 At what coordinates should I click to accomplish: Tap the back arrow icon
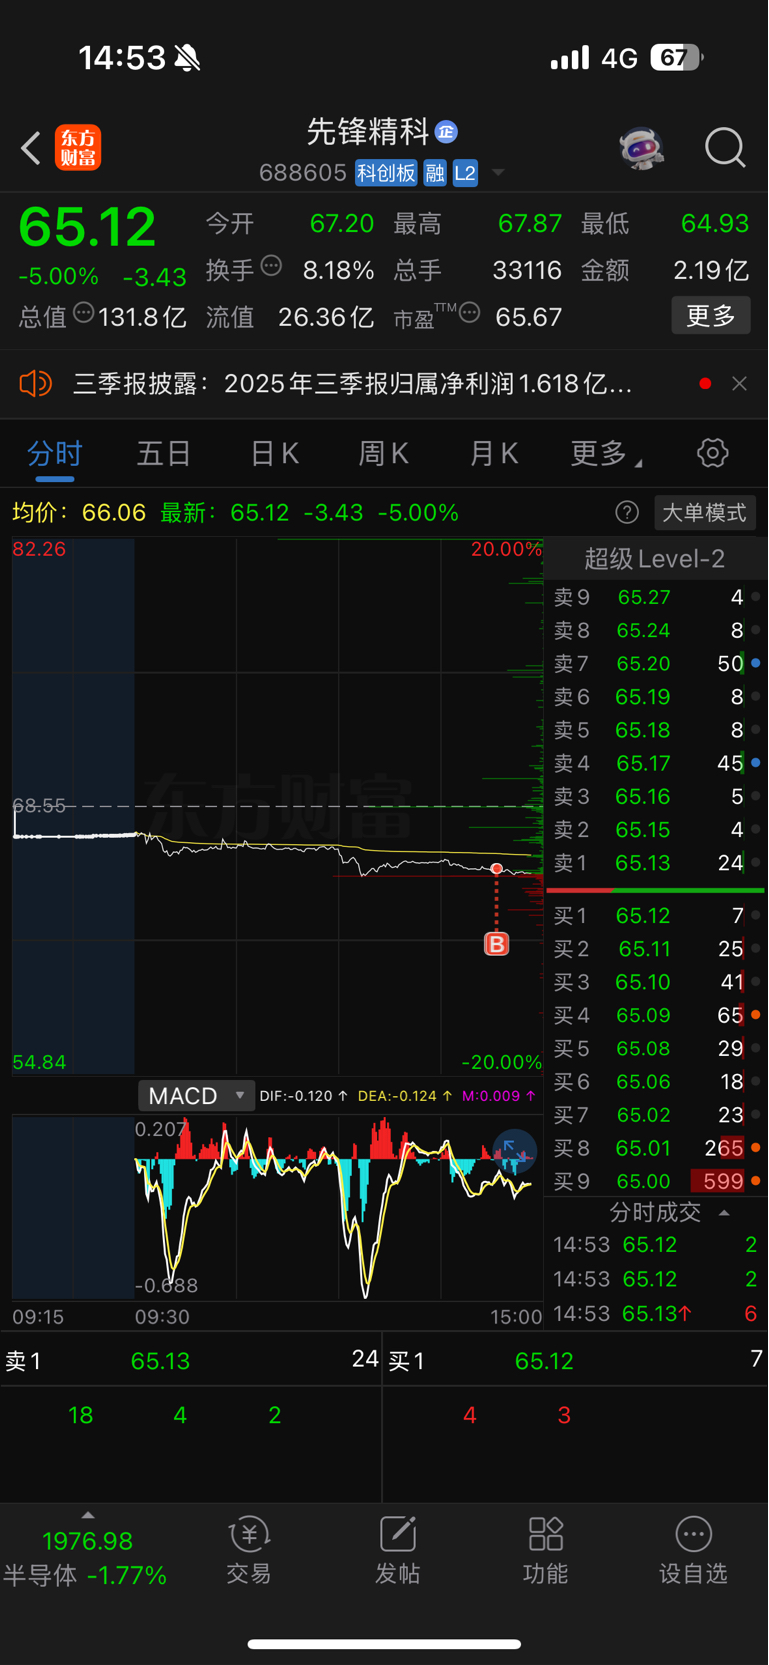pos(31,148)
